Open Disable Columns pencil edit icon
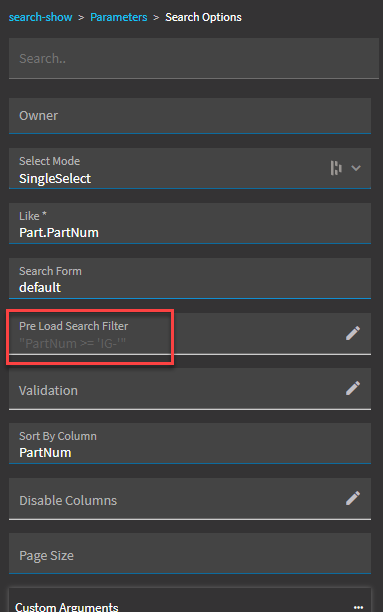Screen dimensions: 383x612 pyautogui.click(x=353, y=498)
